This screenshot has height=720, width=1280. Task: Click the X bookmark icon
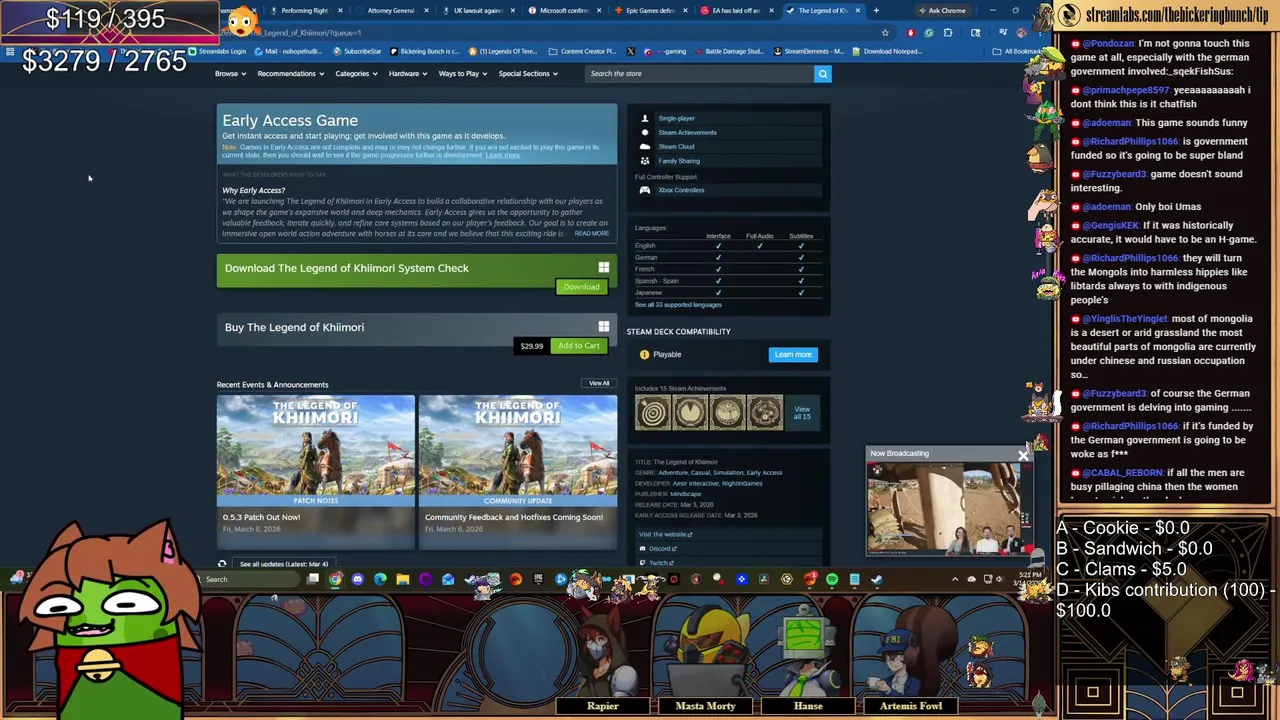[630, 51]
